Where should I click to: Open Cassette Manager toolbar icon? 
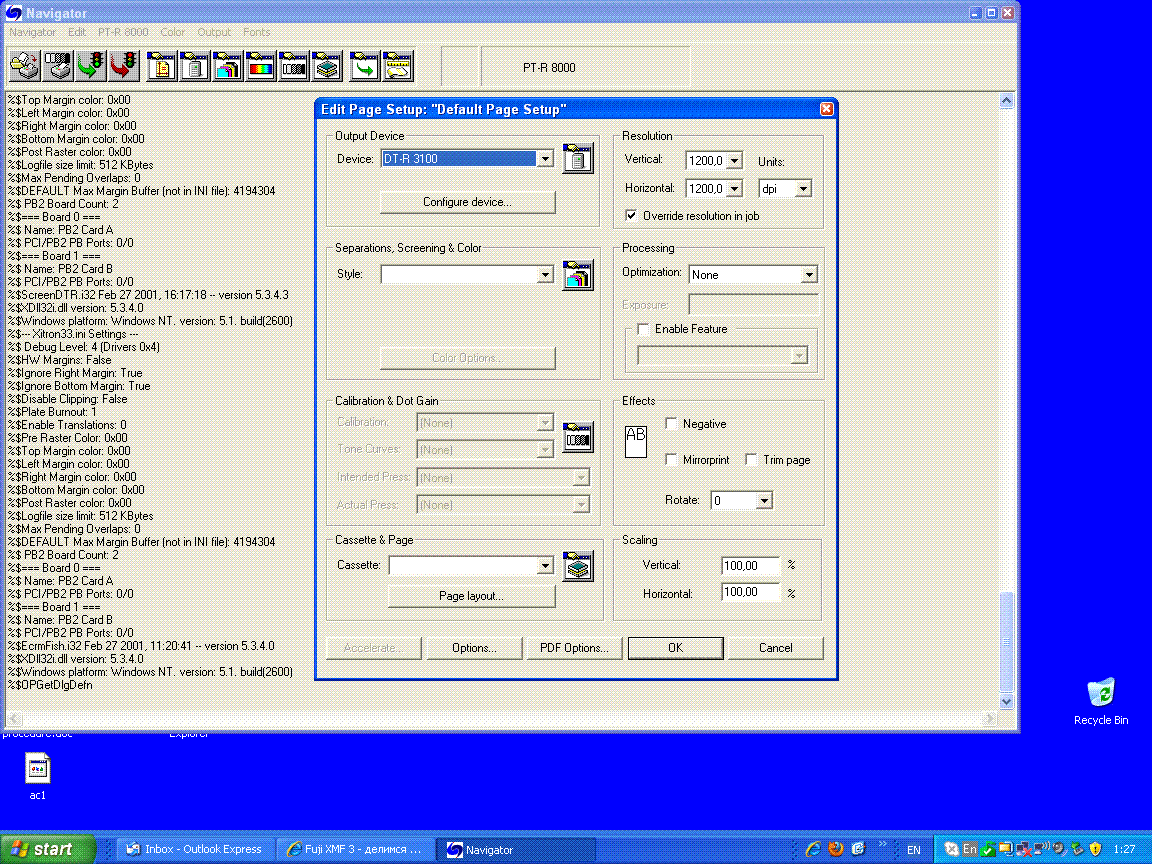326,66
